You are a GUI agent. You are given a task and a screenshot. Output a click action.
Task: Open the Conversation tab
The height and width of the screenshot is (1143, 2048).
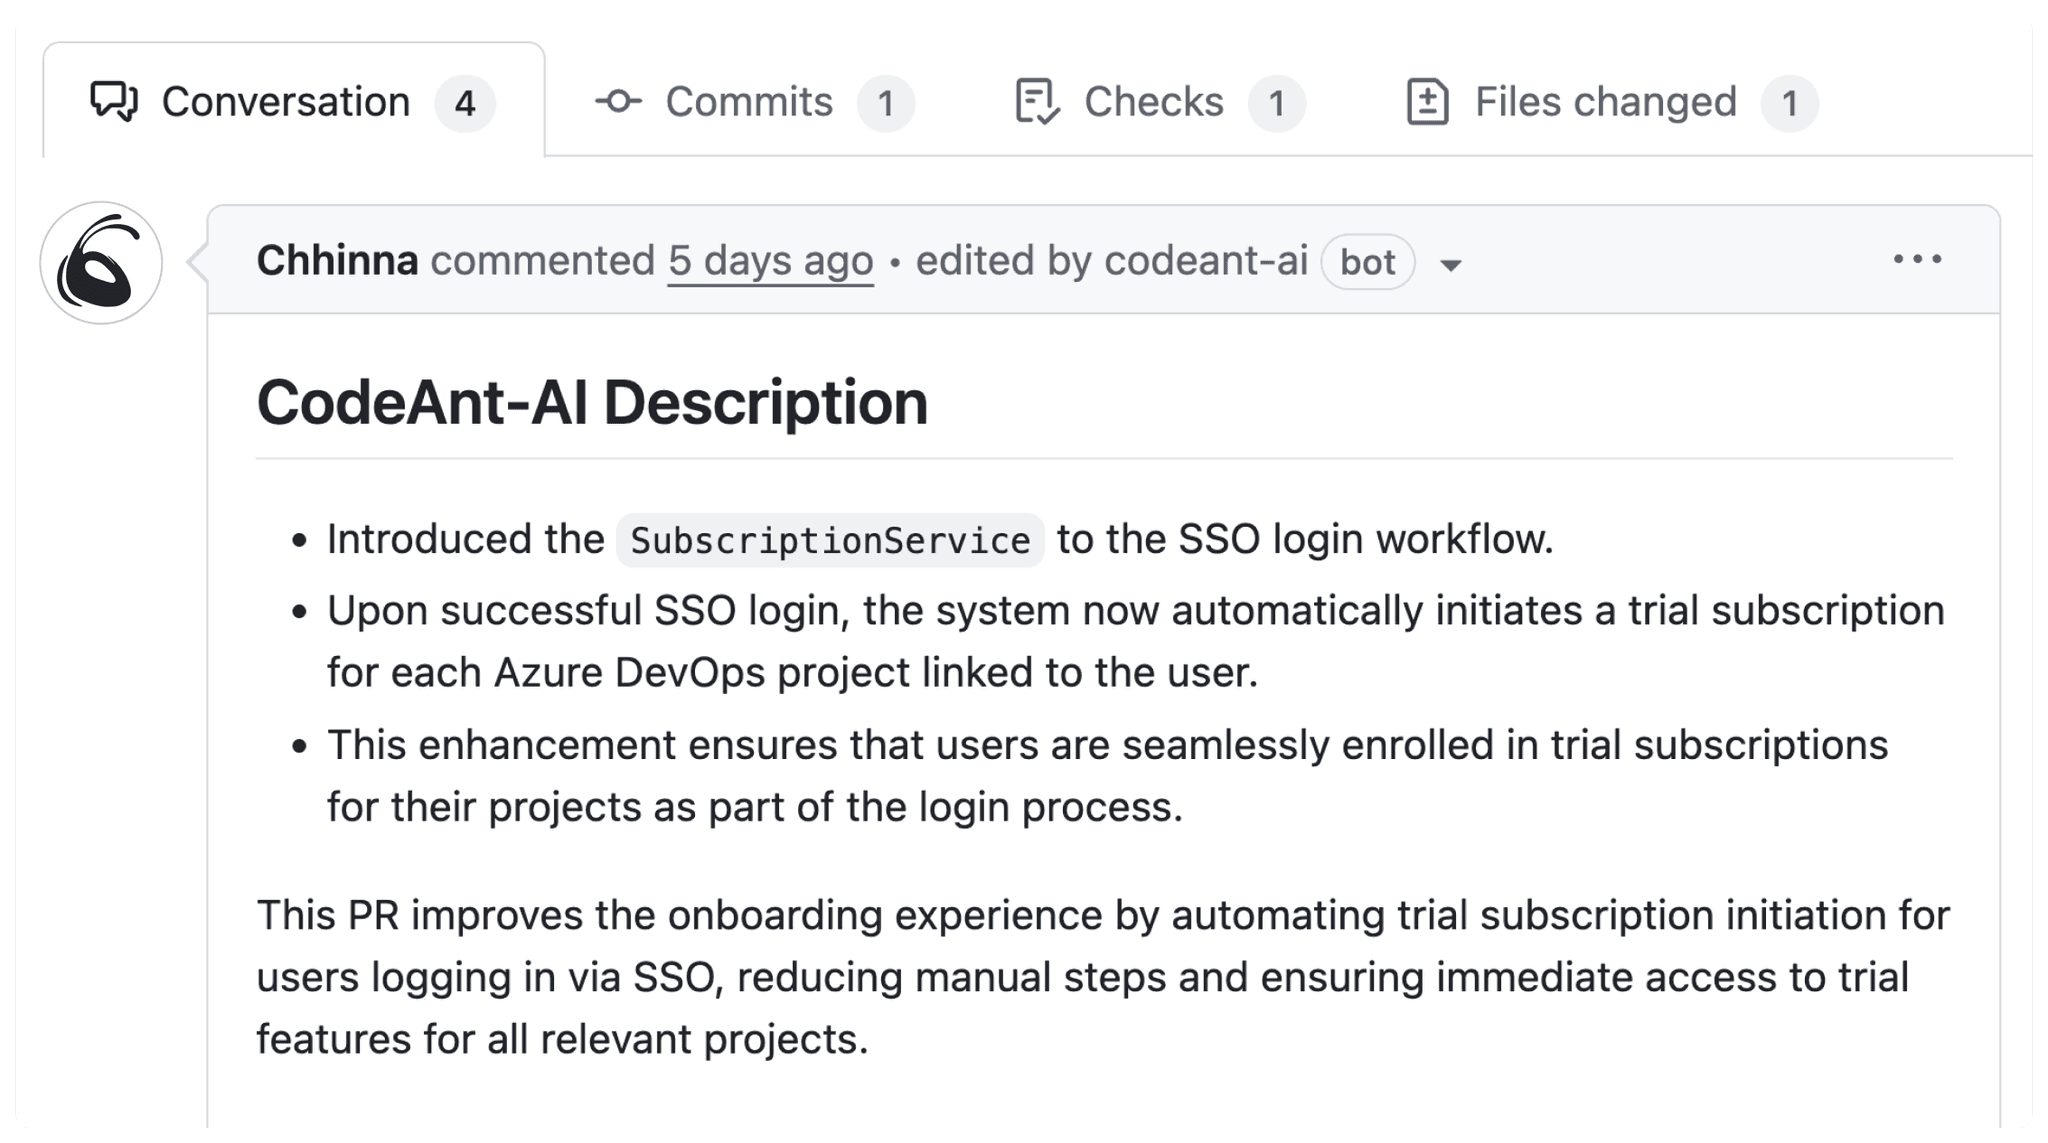[x=293, y=101]
